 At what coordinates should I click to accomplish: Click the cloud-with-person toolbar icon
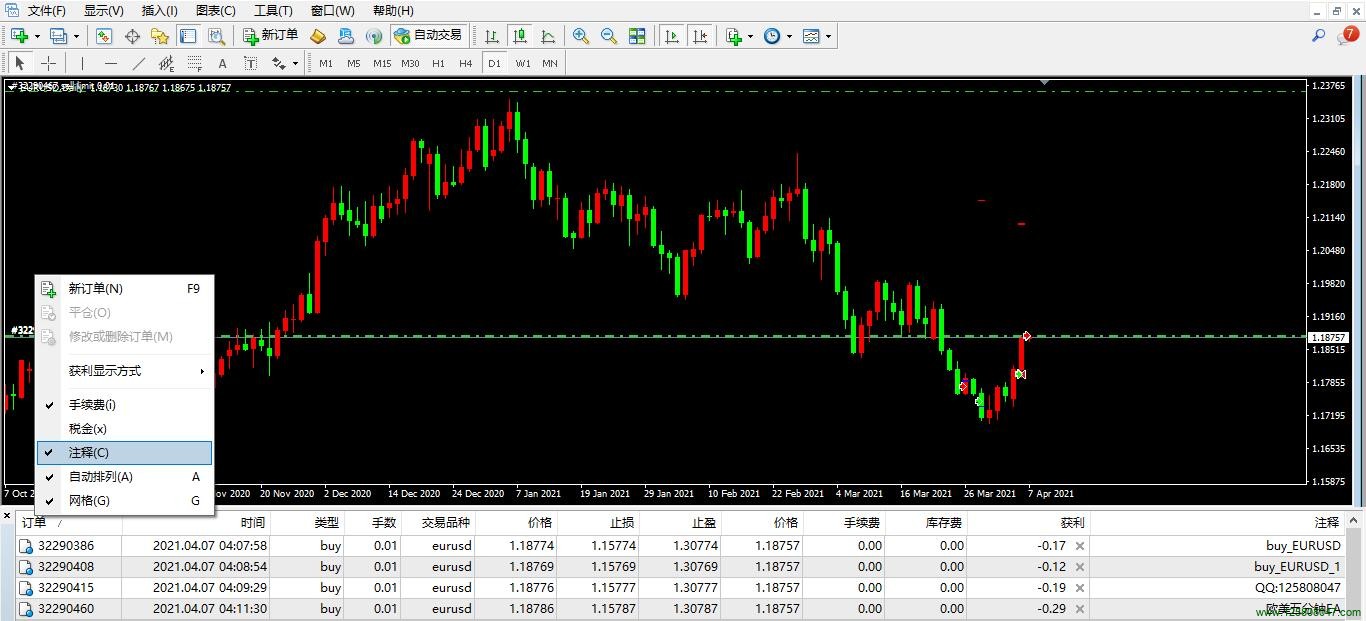point(346,36)
